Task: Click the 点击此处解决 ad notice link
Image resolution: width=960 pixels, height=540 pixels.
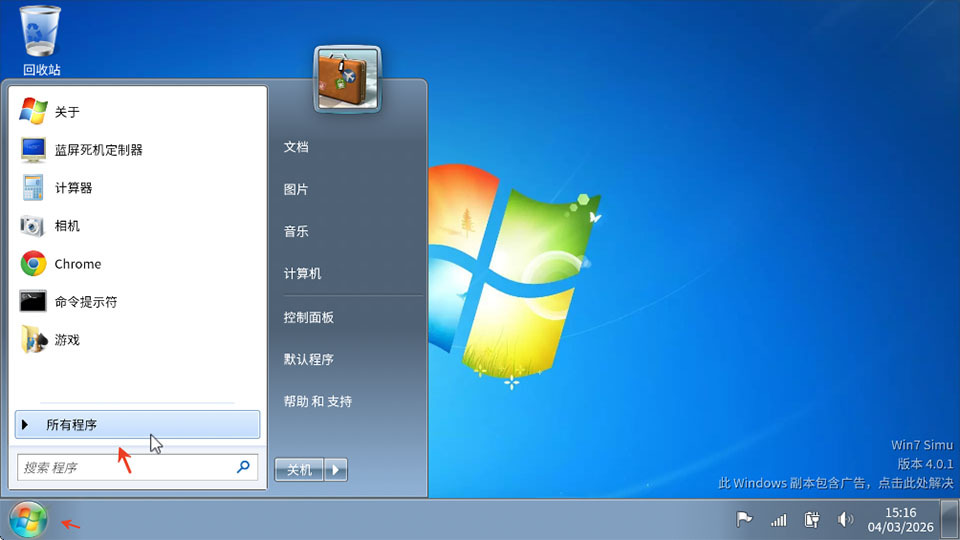Action: [916, 483]
